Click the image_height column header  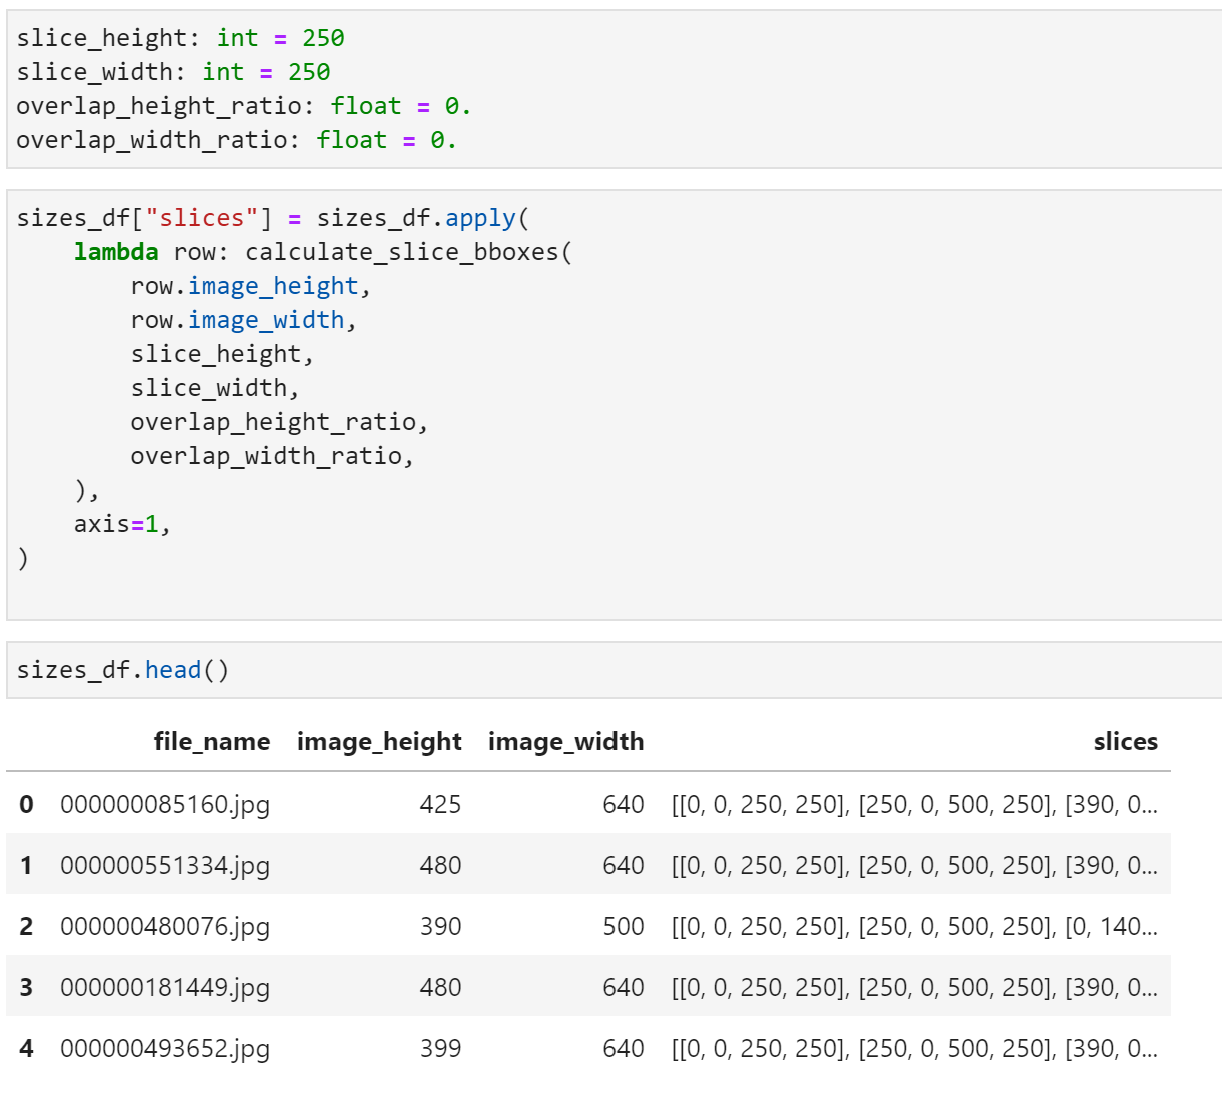tap(379, 742)
